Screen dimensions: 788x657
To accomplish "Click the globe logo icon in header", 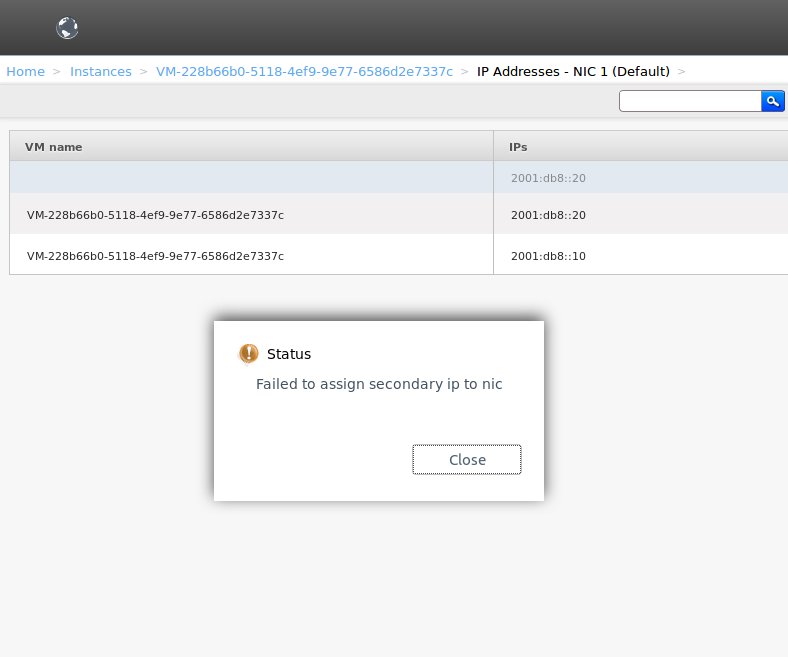I will [x=67, y=28].
